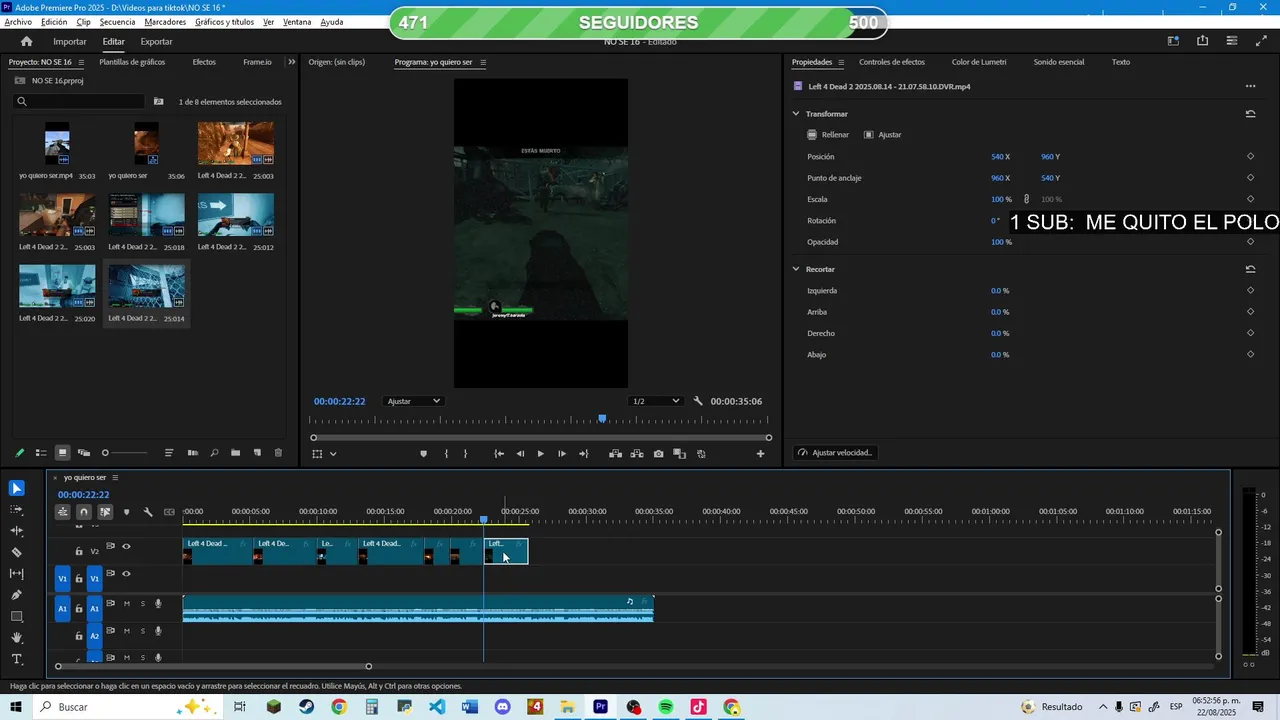Export frame with camera icon
The image size is (1280, 720).
point(658,454)
